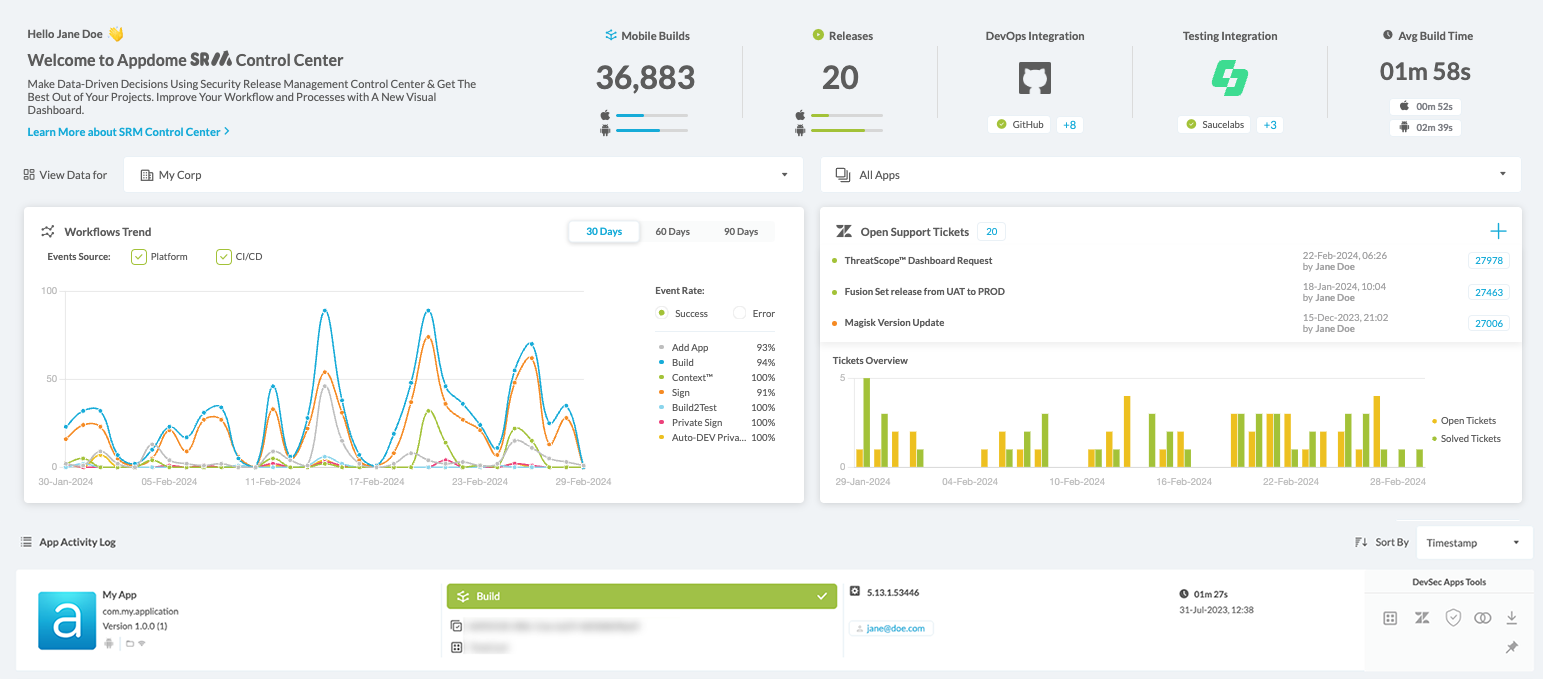Click the download icon in DevSec Apps Tools
The image size is (1543, 679).
1512,618
